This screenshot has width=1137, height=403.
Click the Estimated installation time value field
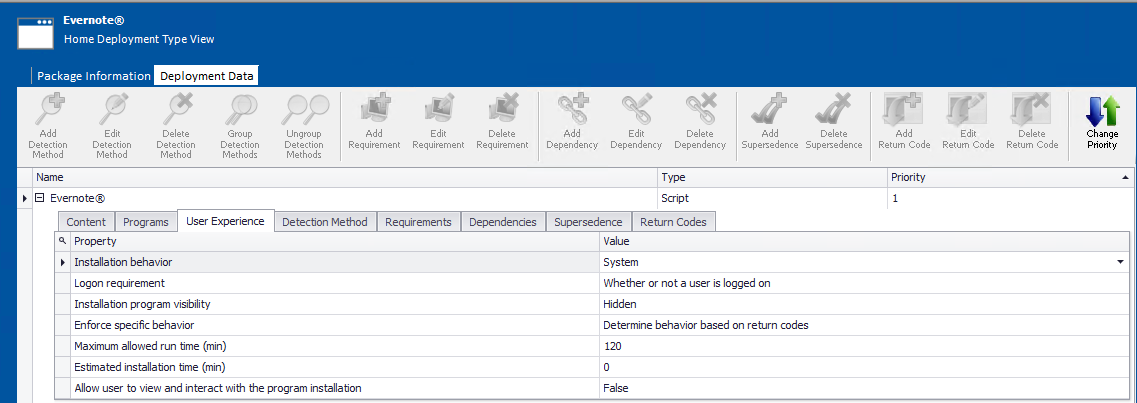[x=860, y=367]
